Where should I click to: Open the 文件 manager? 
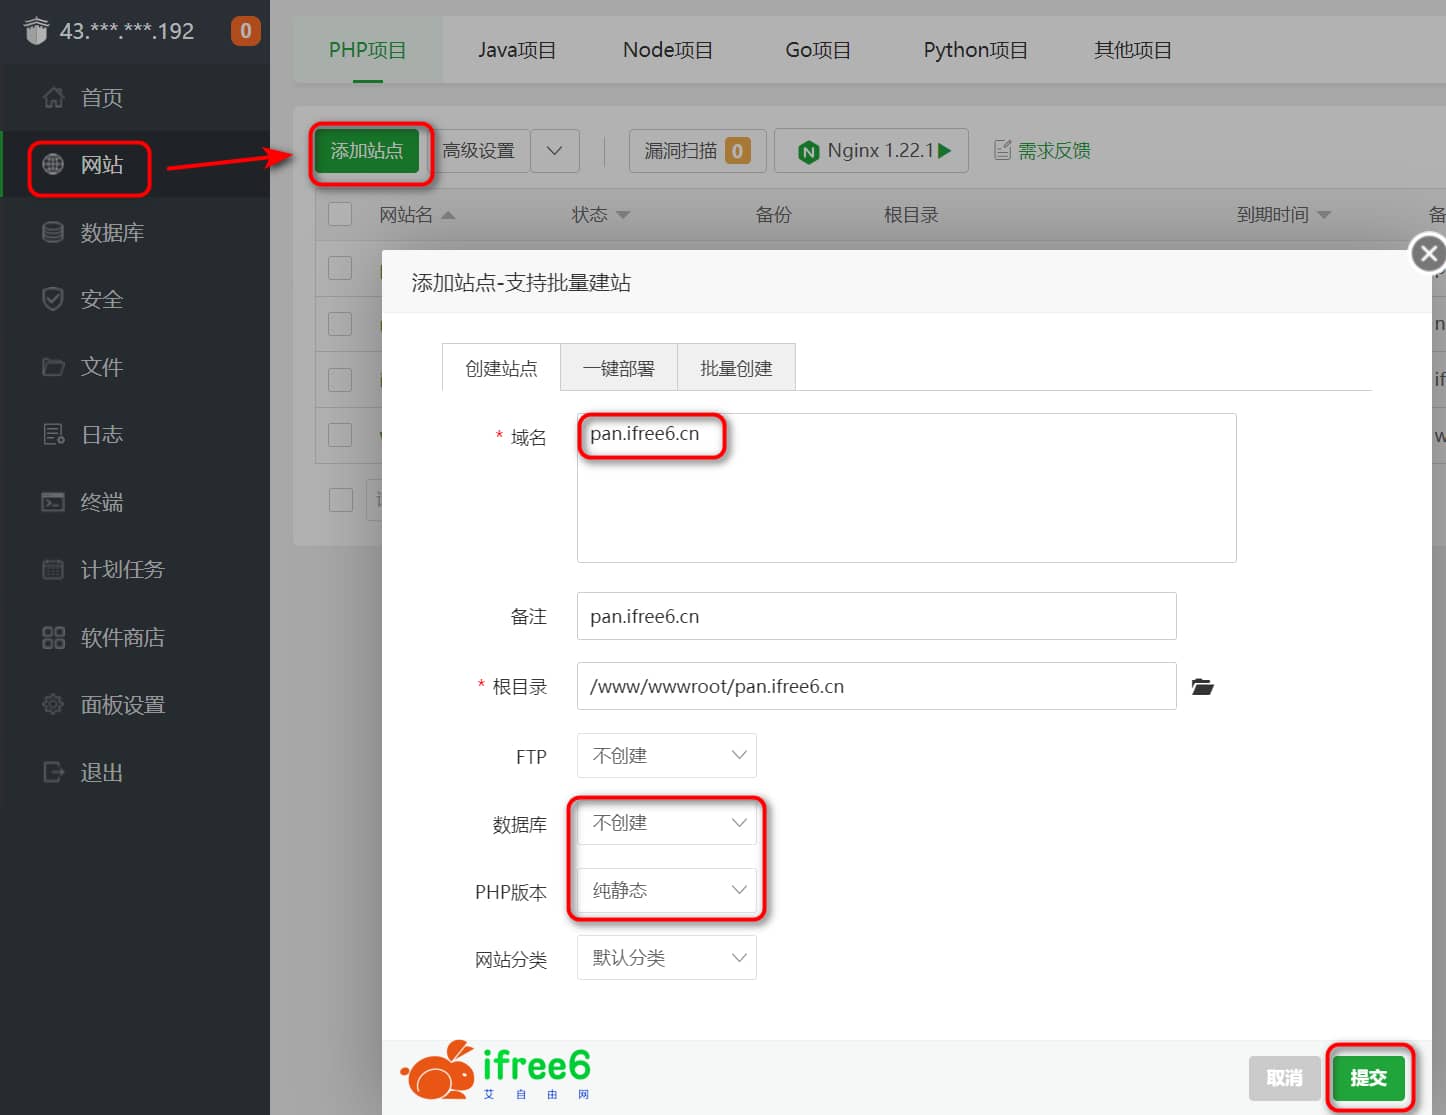pyautogui.click(x=101, y=367)
